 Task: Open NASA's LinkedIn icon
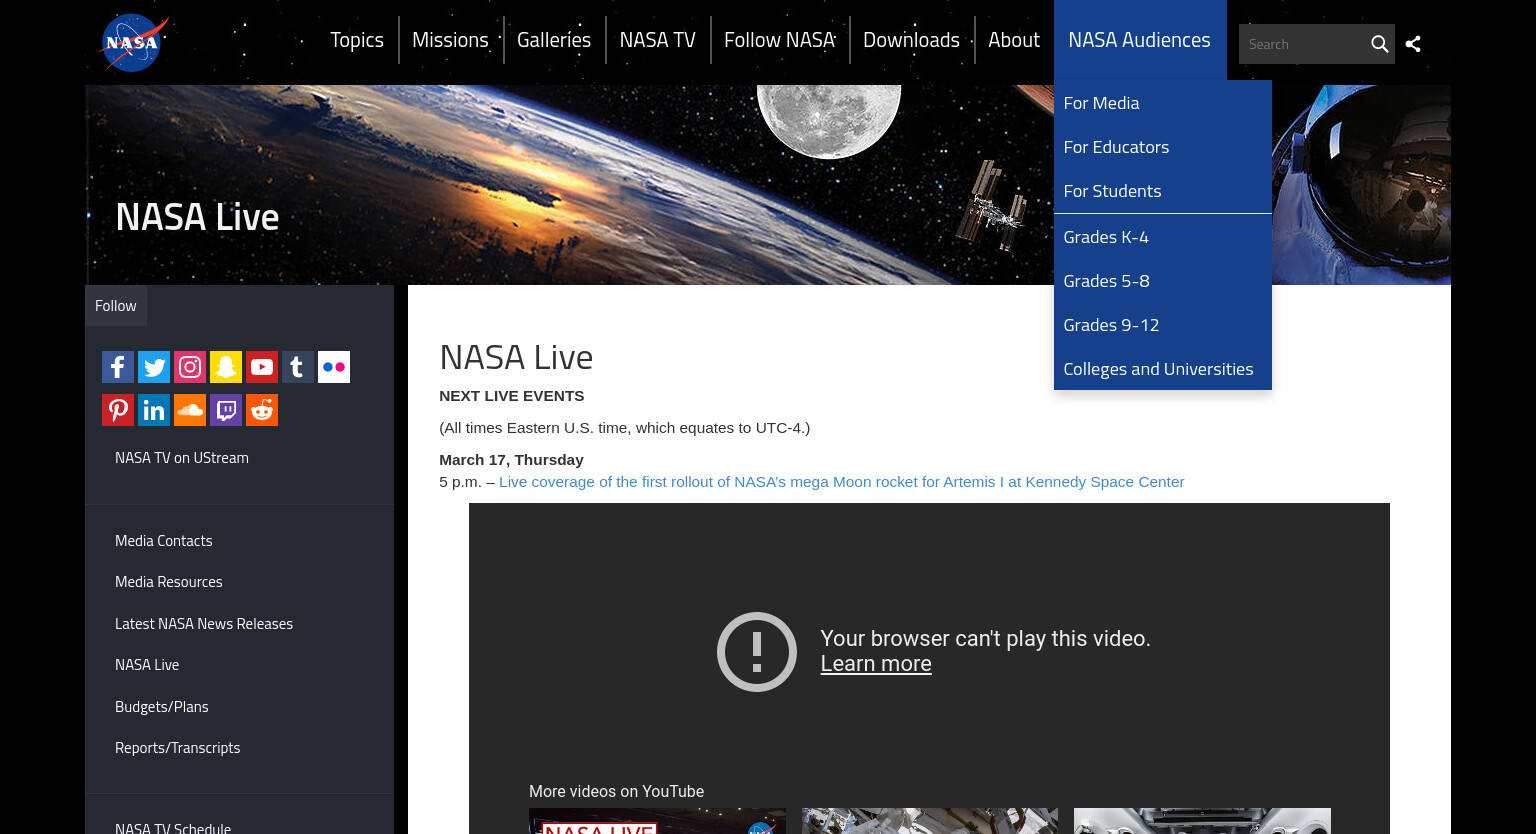point(154,410)
